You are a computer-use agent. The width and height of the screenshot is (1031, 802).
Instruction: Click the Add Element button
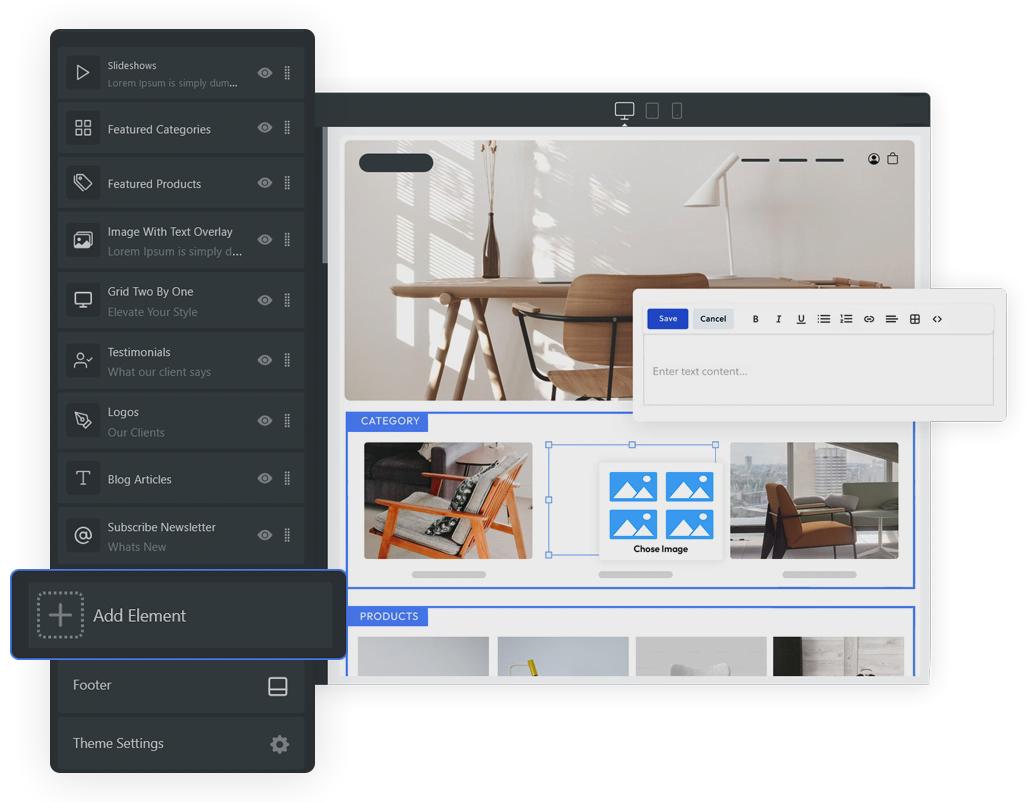179,615
